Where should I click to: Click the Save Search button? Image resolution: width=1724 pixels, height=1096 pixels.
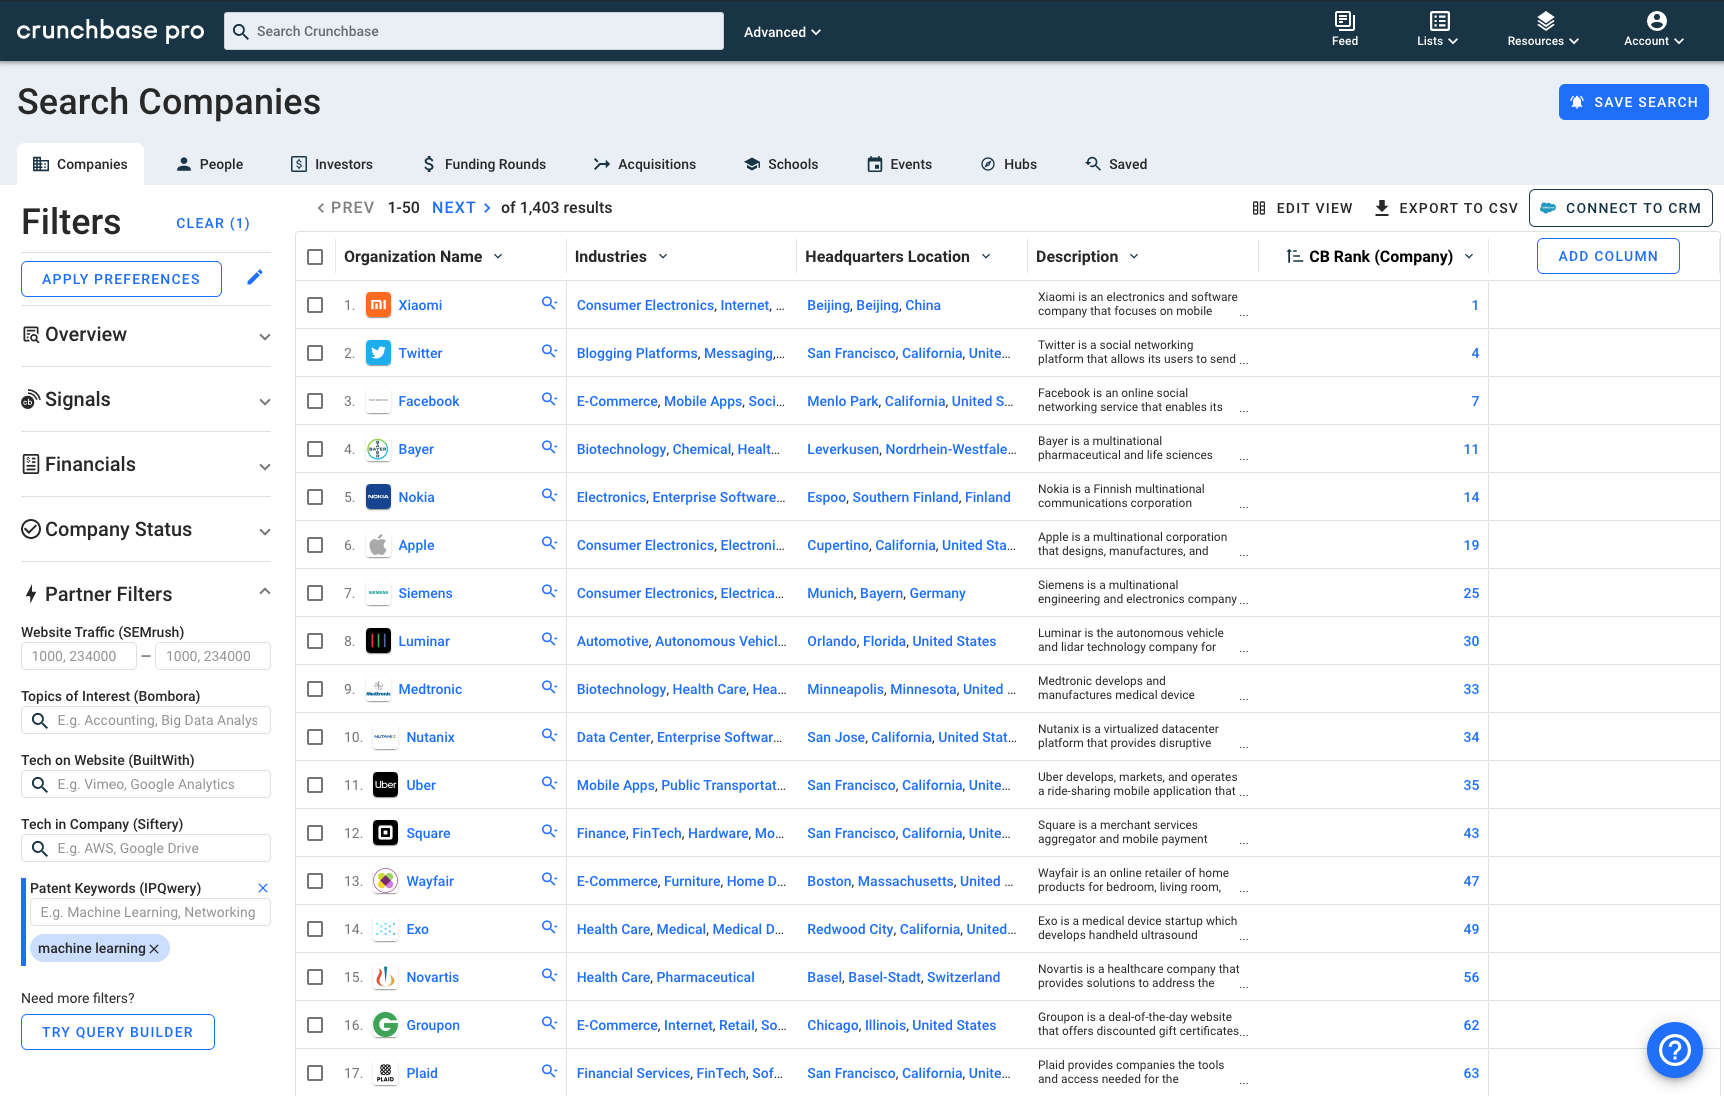tap(1633, 102)
